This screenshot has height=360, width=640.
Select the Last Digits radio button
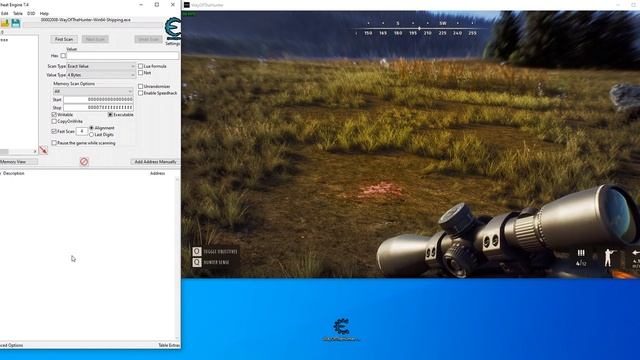pyautogui.click(x=91, y=134)
